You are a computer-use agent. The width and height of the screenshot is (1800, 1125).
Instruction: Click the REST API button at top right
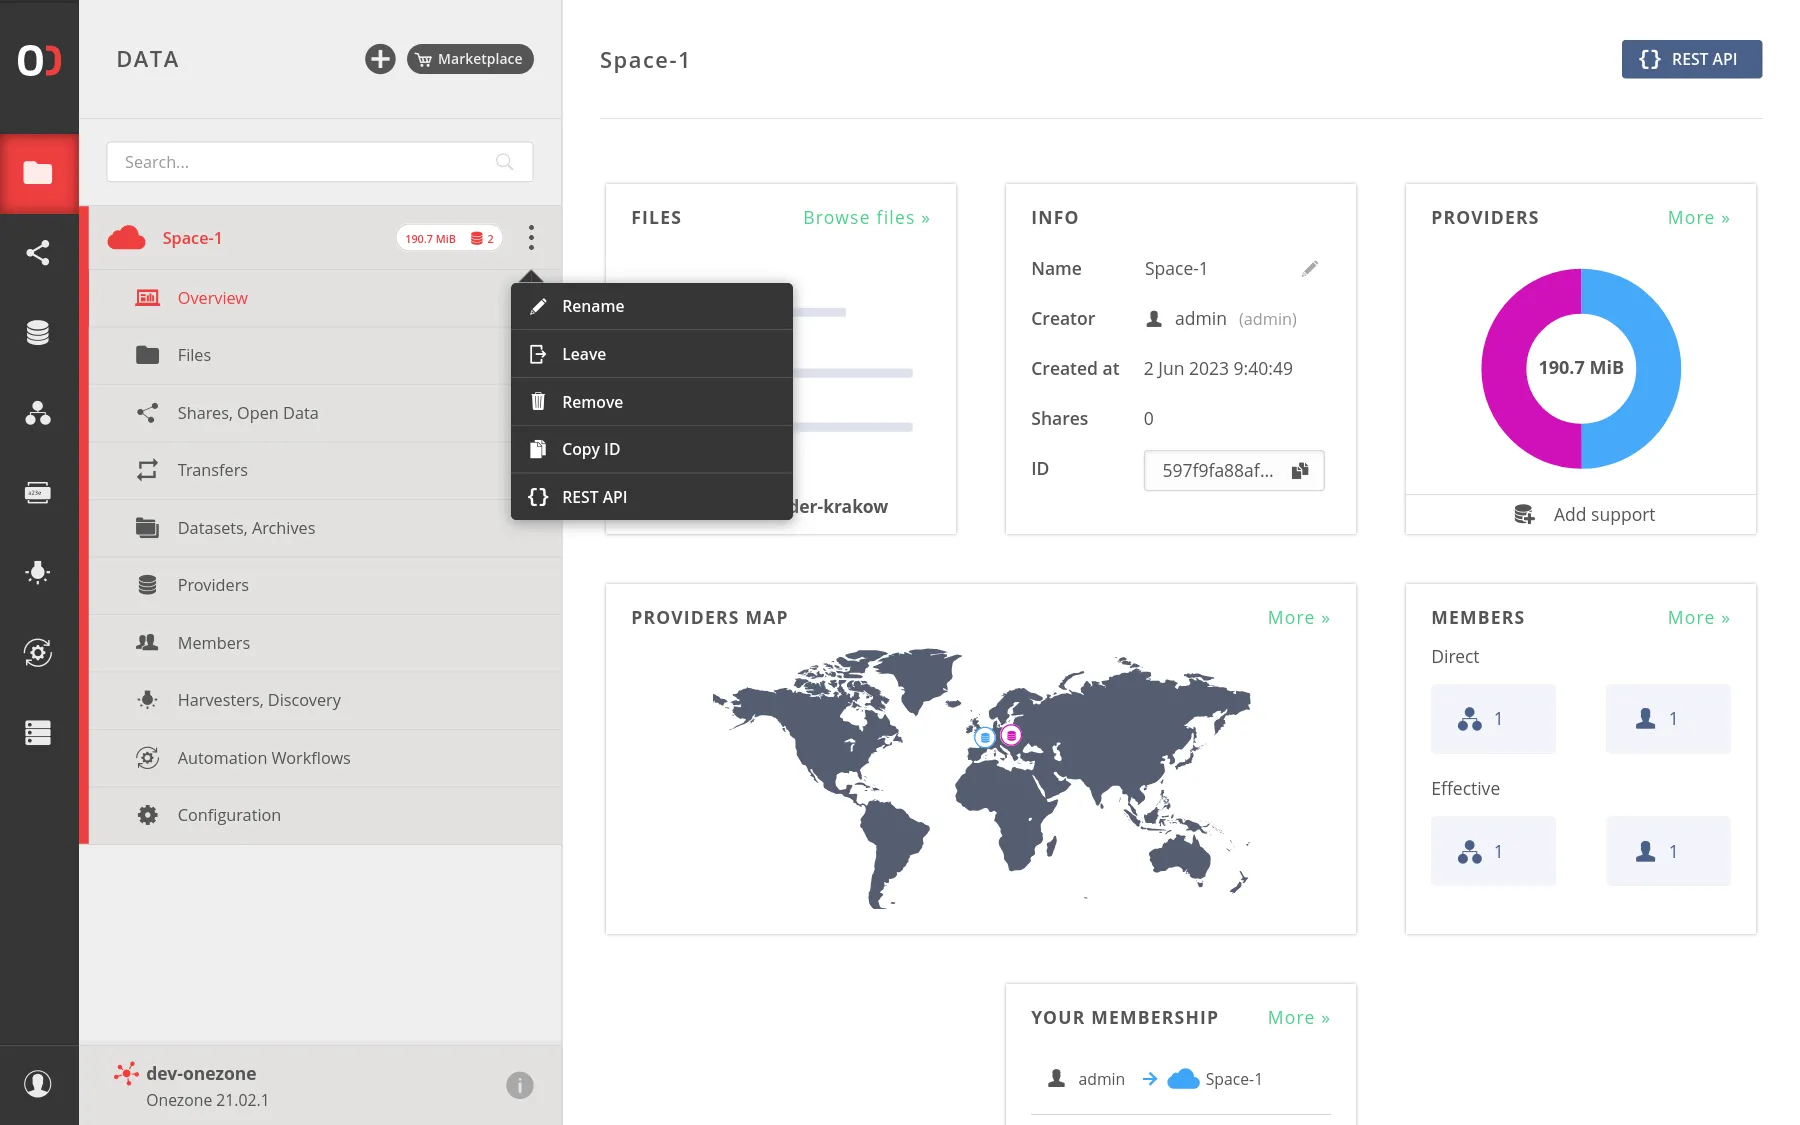point(1691,59)
